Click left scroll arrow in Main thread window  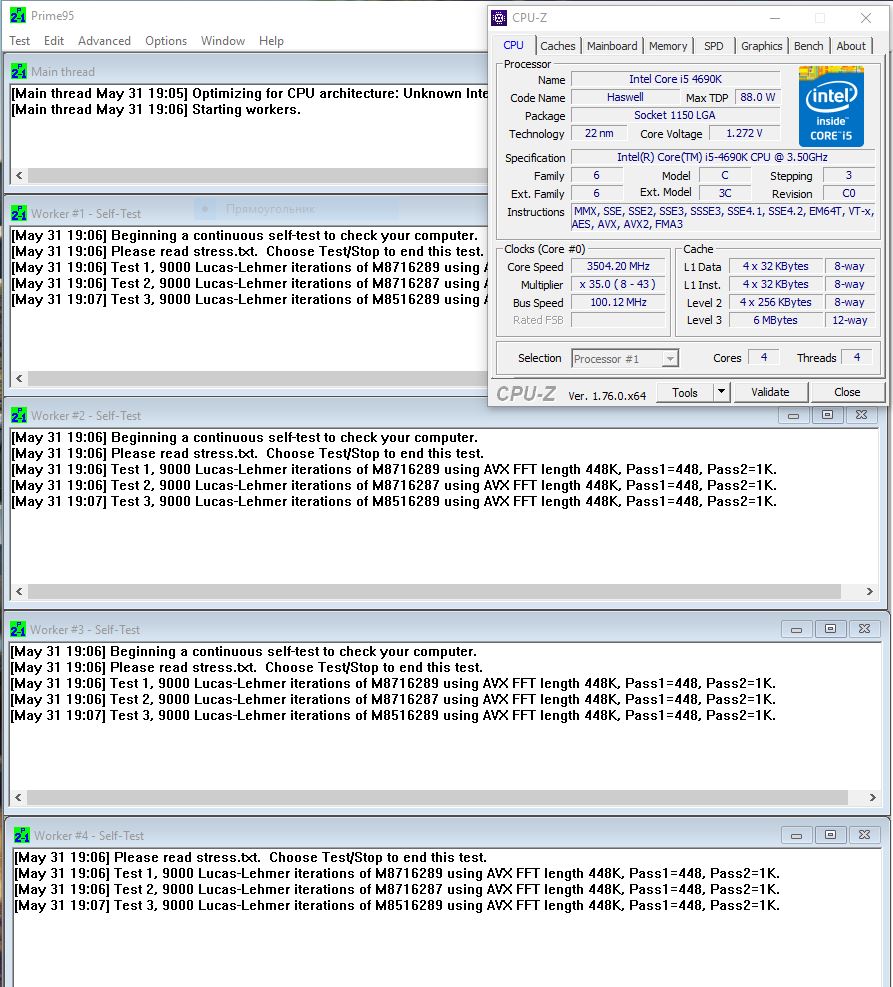point(19,176)
